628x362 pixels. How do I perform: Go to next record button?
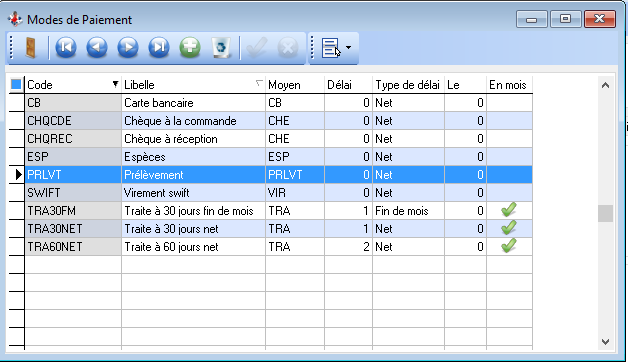pyautogui.click(x=128, y=48)
